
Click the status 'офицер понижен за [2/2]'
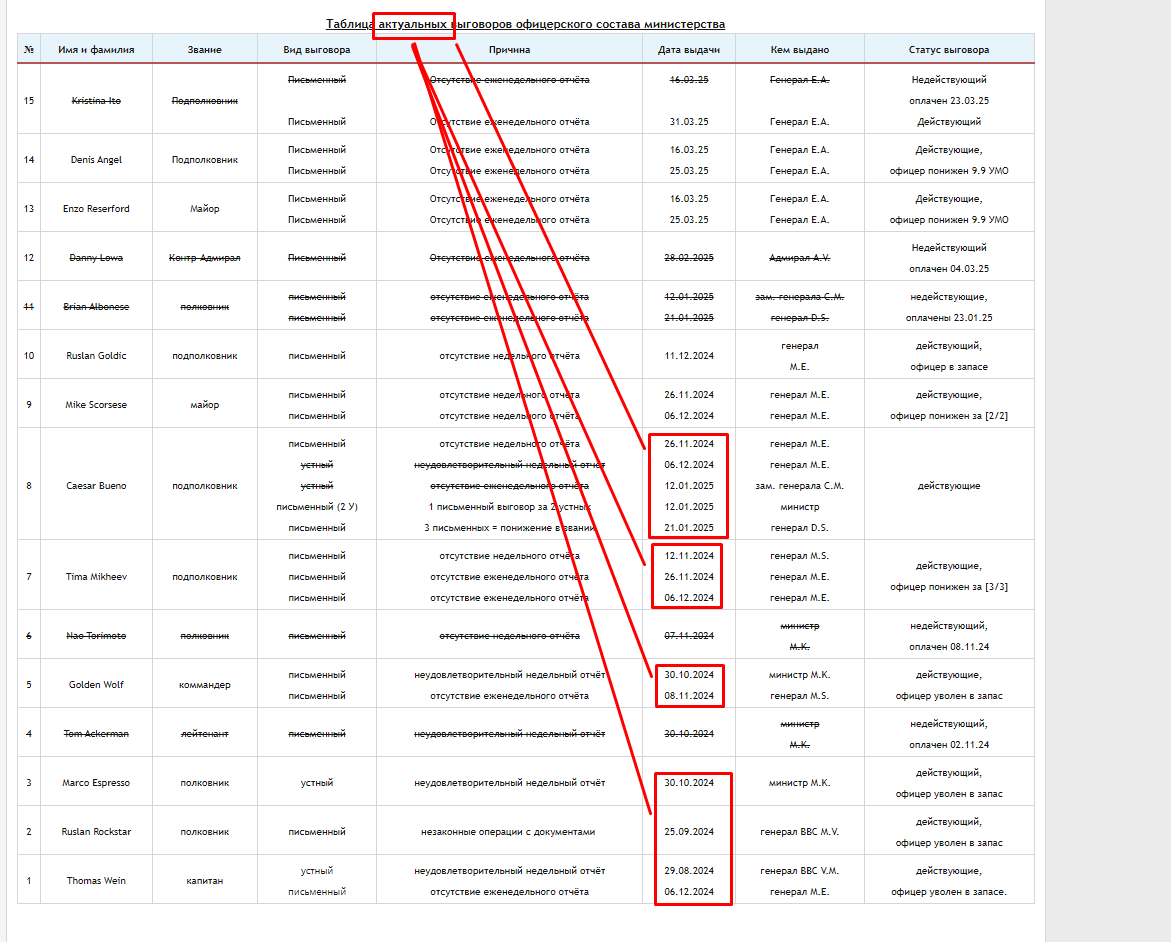click(x=949, y=416)
